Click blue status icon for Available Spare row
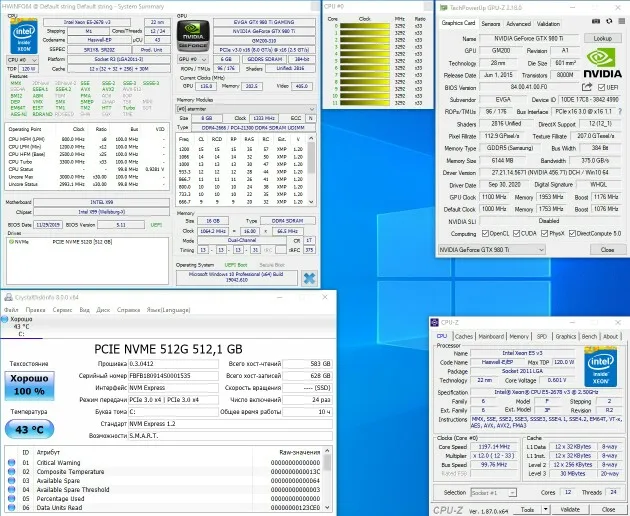 click(x=12, y=481)
